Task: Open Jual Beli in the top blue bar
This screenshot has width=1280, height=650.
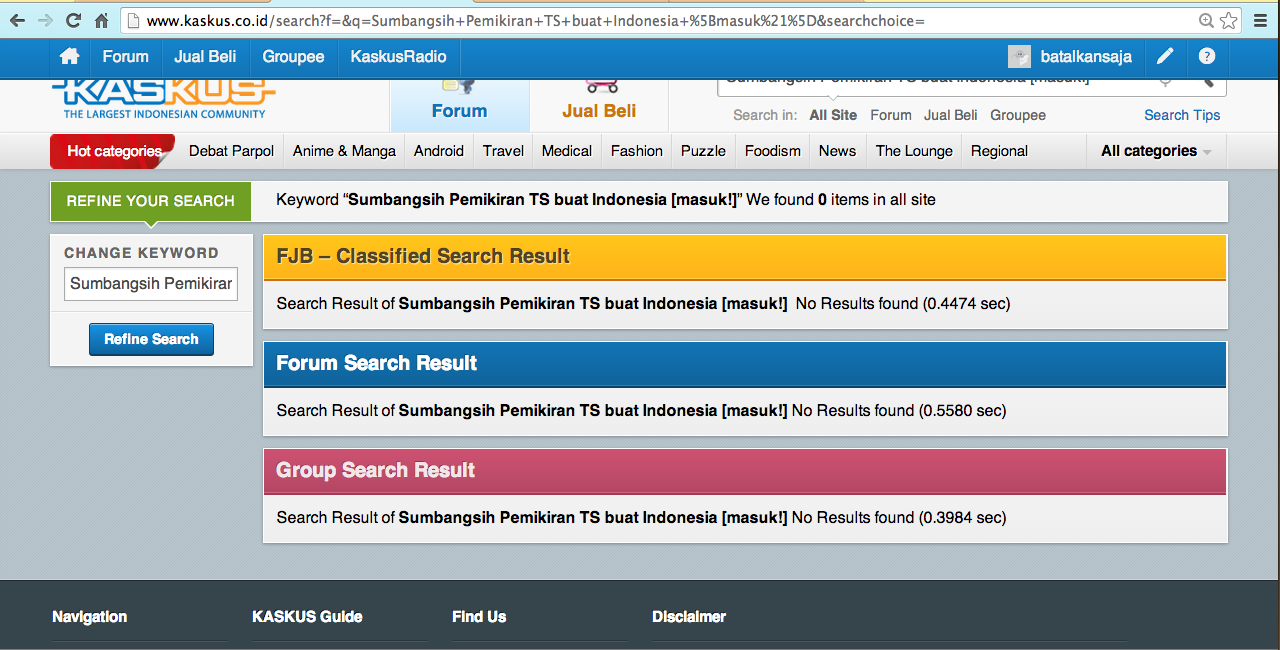Action: tap(205, 57)
